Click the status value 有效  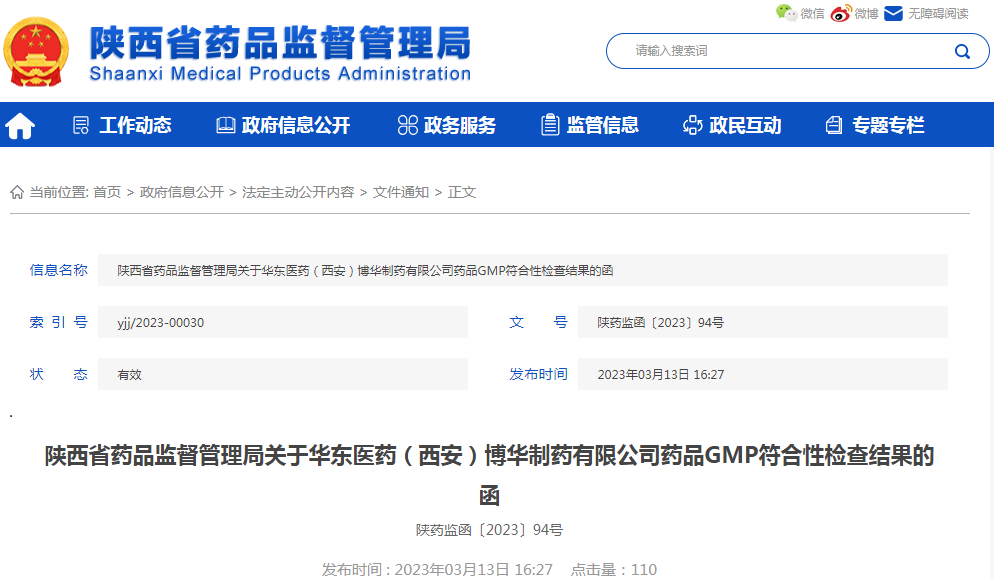tap(129, 375)
